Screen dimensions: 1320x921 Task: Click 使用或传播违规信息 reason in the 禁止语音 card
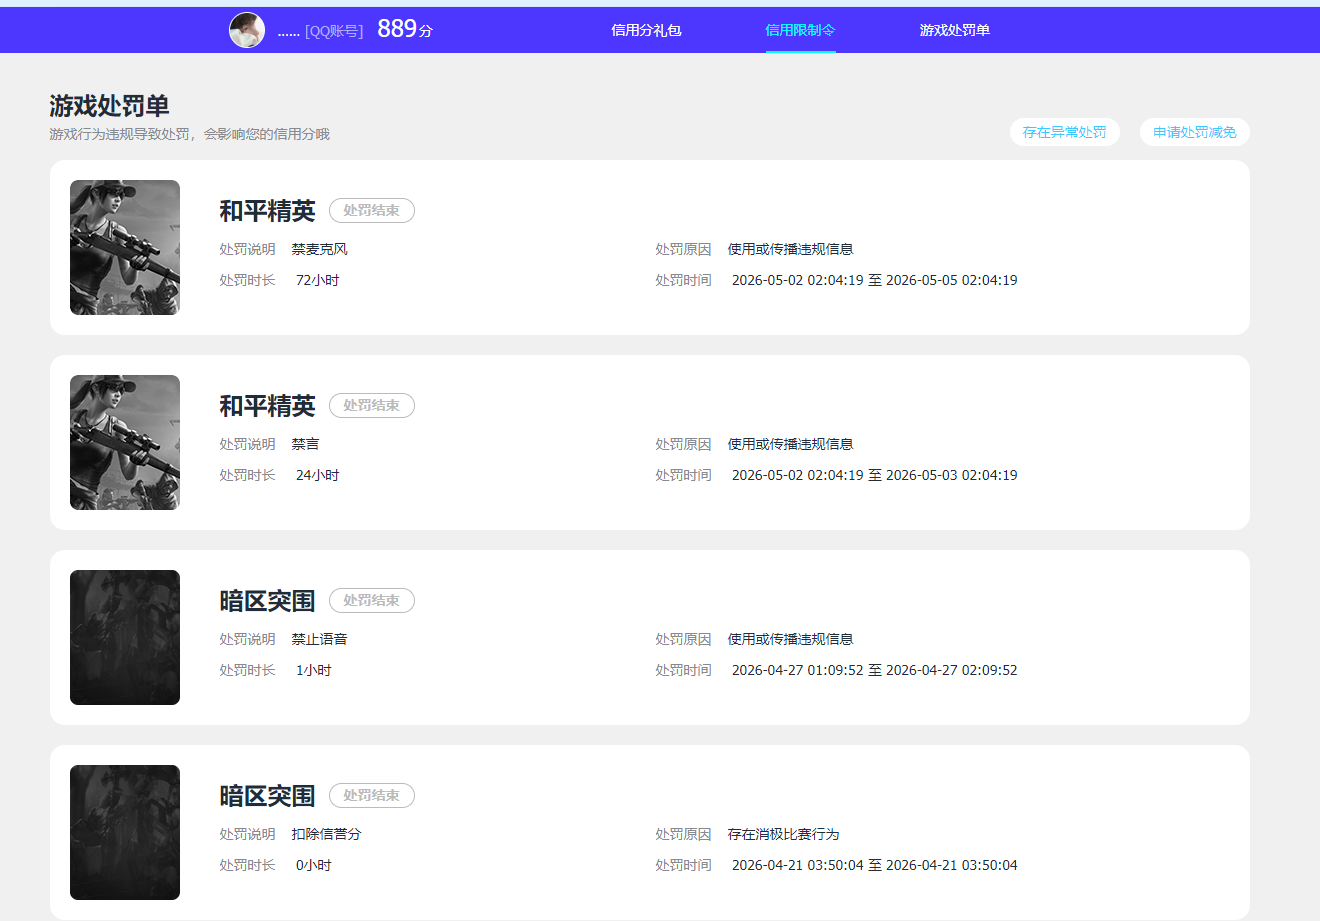point(791,639)
